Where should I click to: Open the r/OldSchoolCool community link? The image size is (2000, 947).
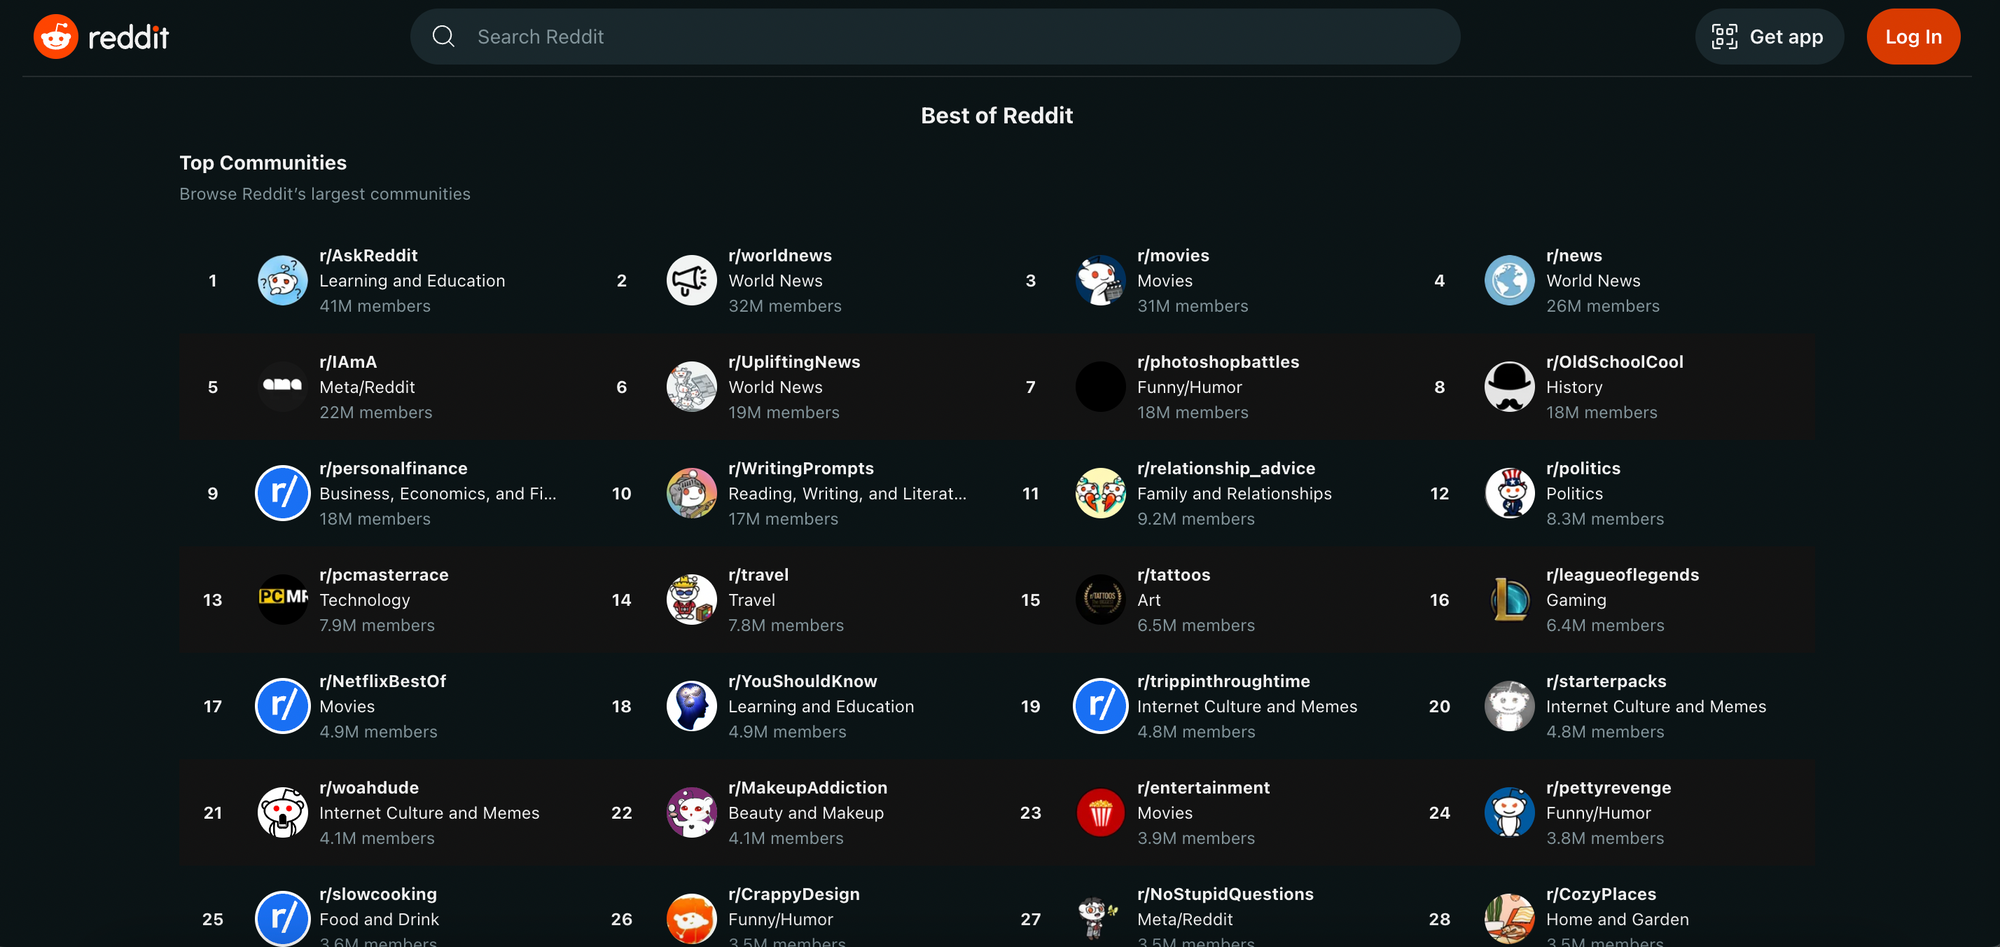click(1615, 362)
